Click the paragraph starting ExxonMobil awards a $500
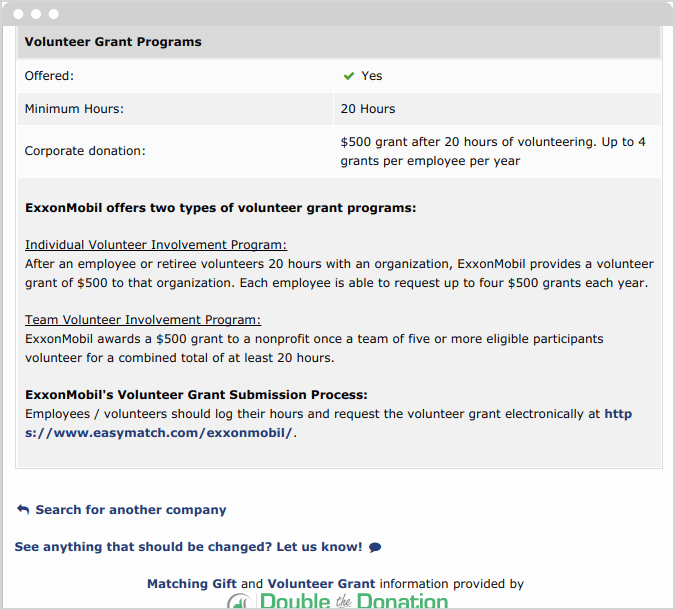The image size is (675, 610). pyautogui.click(x=314, y=348)
